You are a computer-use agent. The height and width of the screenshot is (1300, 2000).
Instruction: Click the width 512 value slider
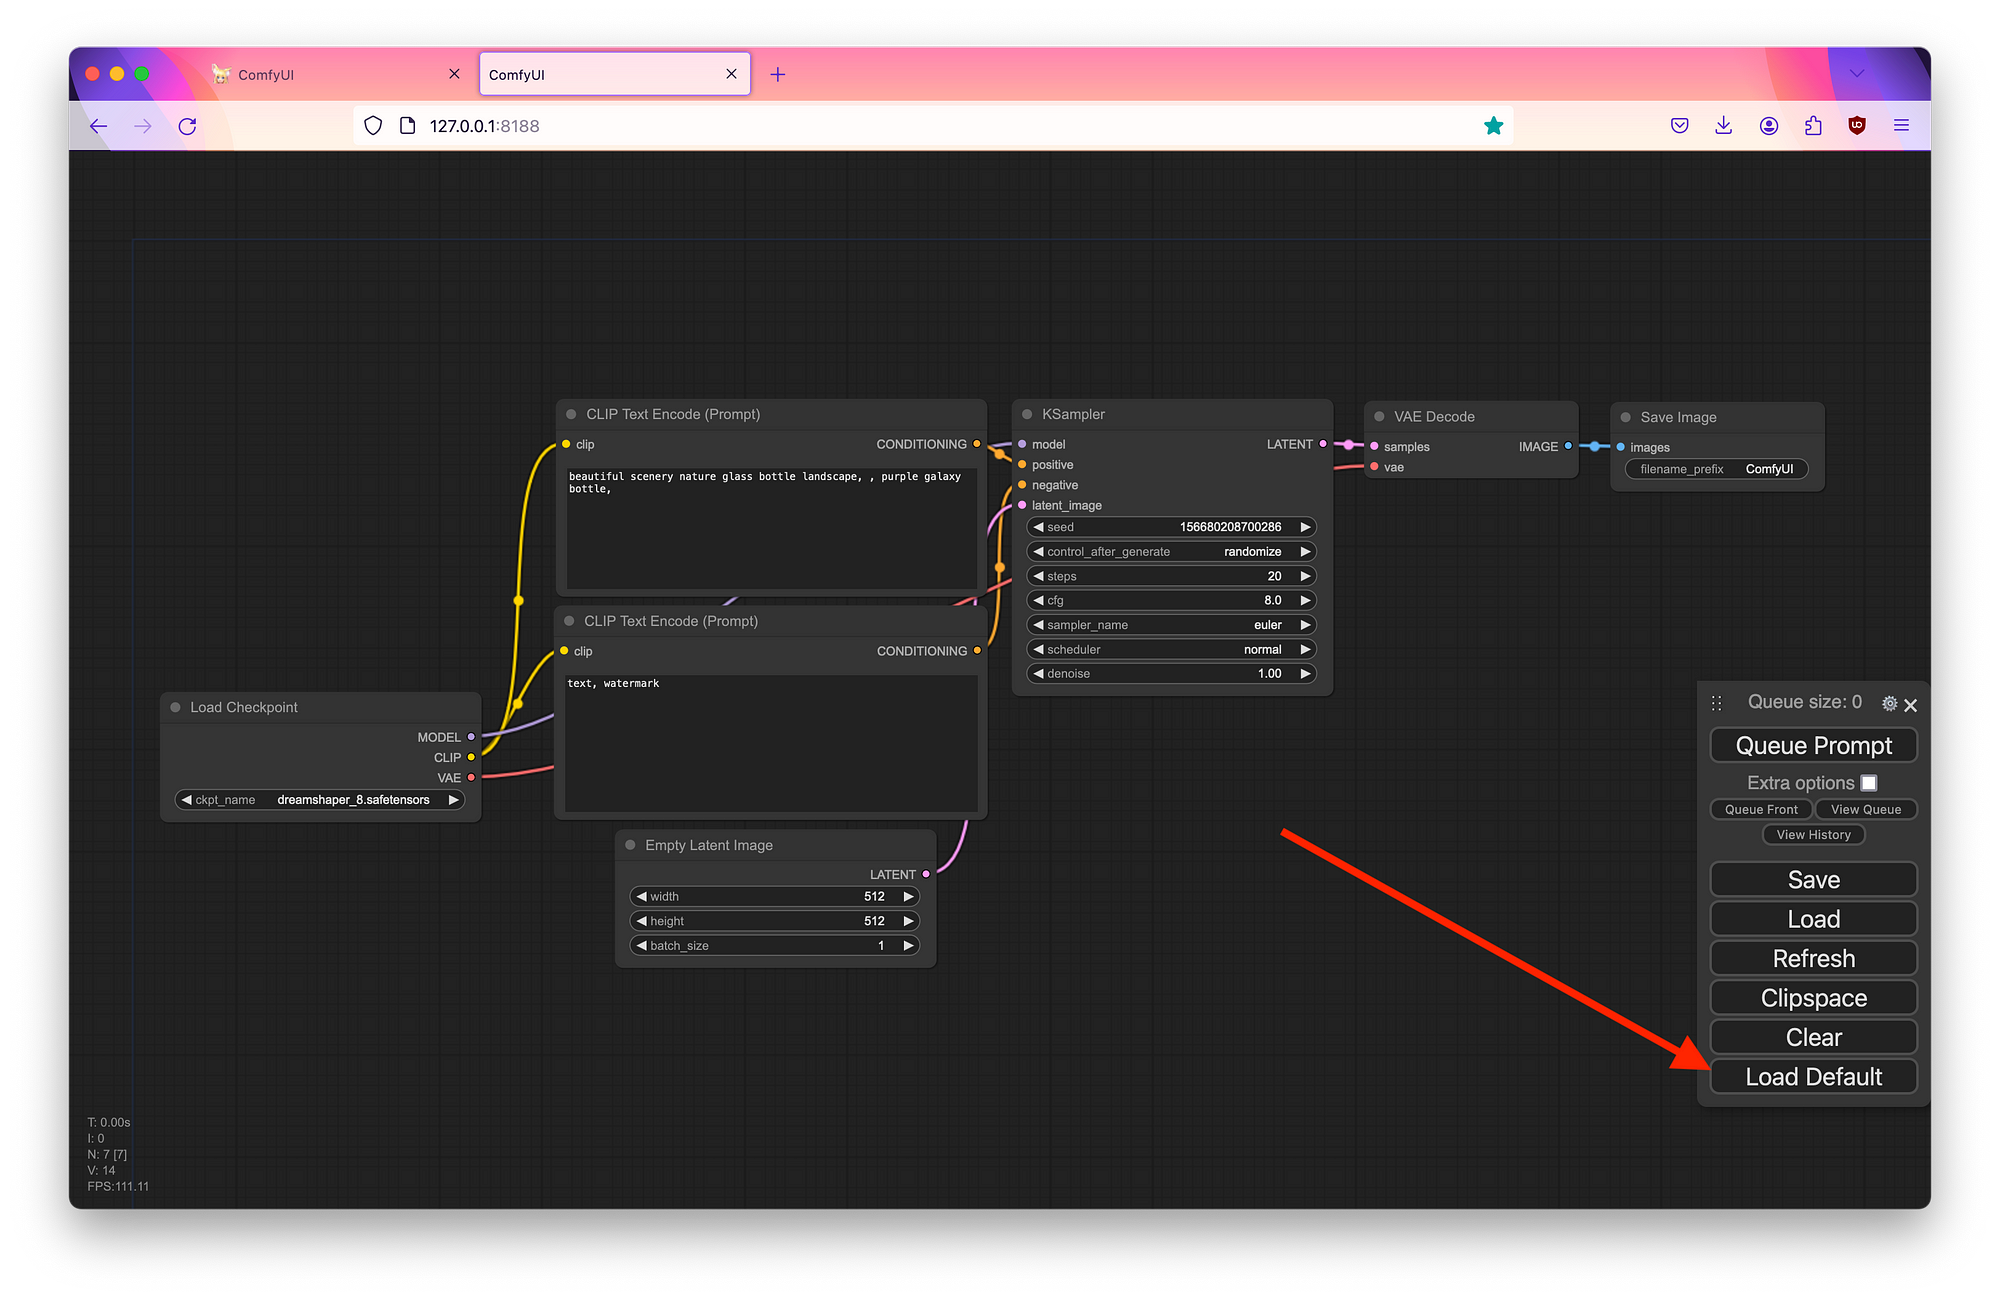pos(774,897)
